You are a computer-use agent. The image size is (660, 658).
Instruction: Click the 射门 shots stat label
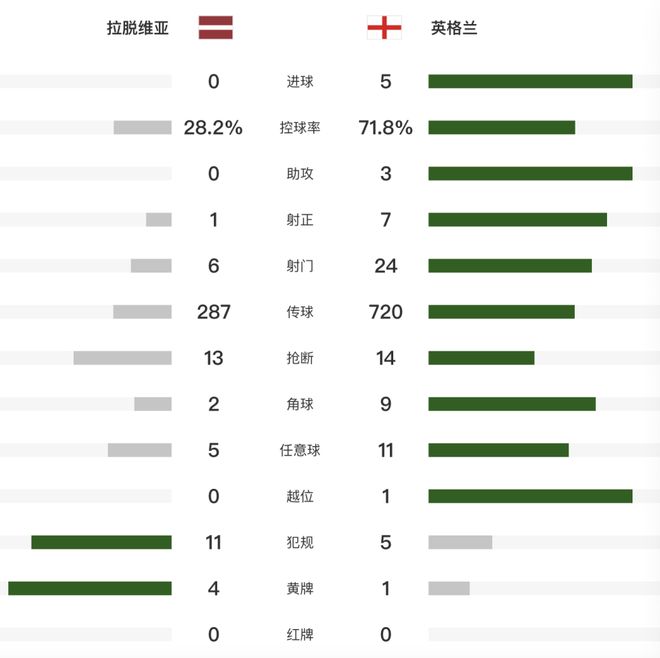click(x=300, y=266)
